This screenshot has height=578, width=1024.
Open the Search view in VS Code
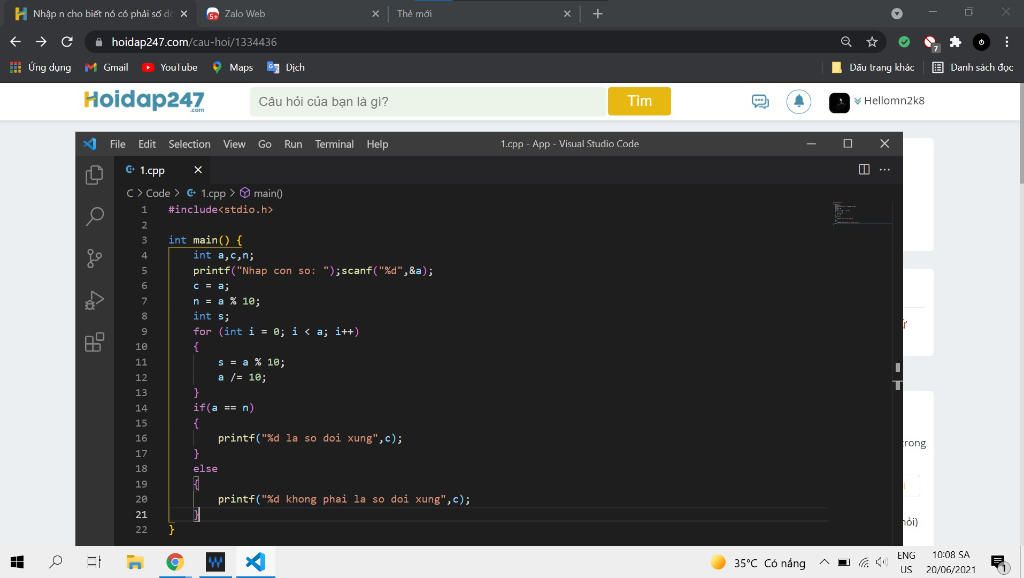(x=94, y=216)
